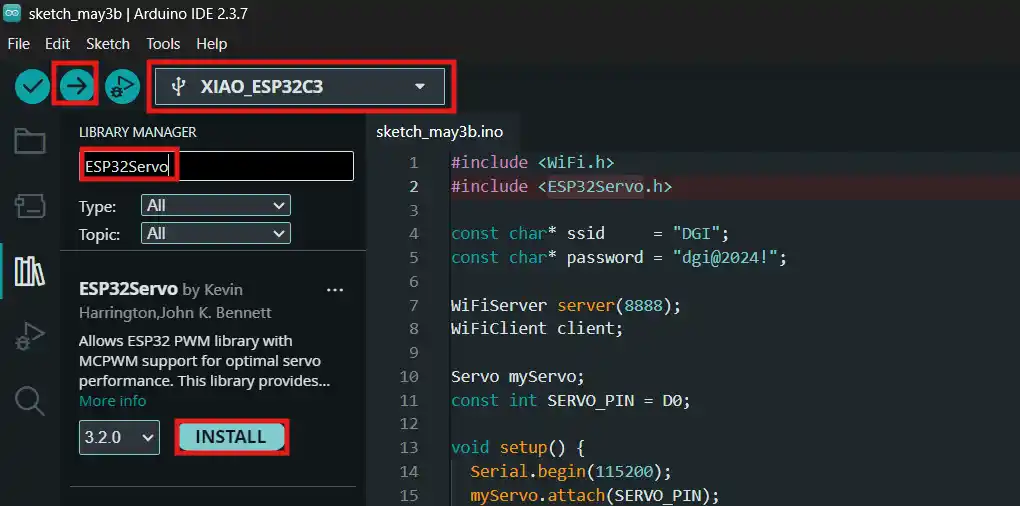Click code line with #include <WiFi.h>
The image size is (1020, 506).
(x=532, y=162)
